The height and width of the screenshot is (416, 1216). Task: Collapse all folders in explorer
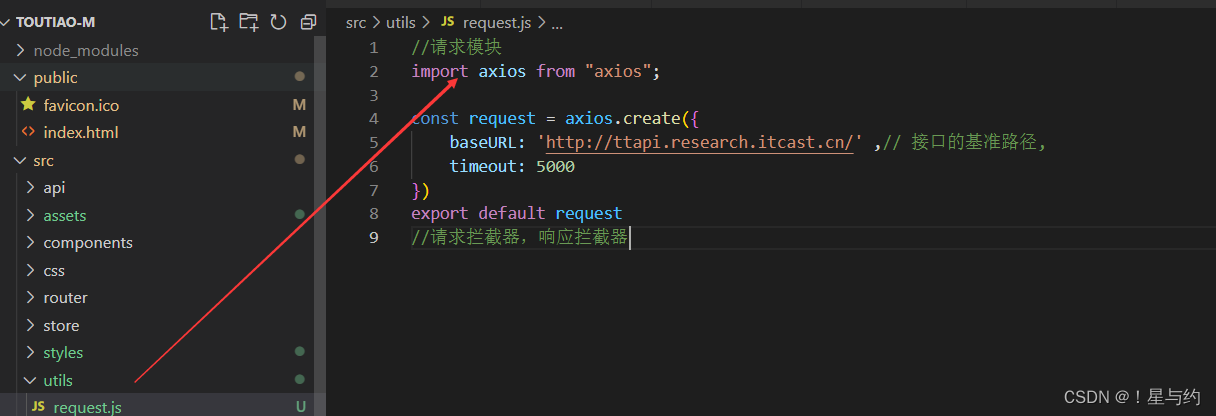click(x=308, y=22)
